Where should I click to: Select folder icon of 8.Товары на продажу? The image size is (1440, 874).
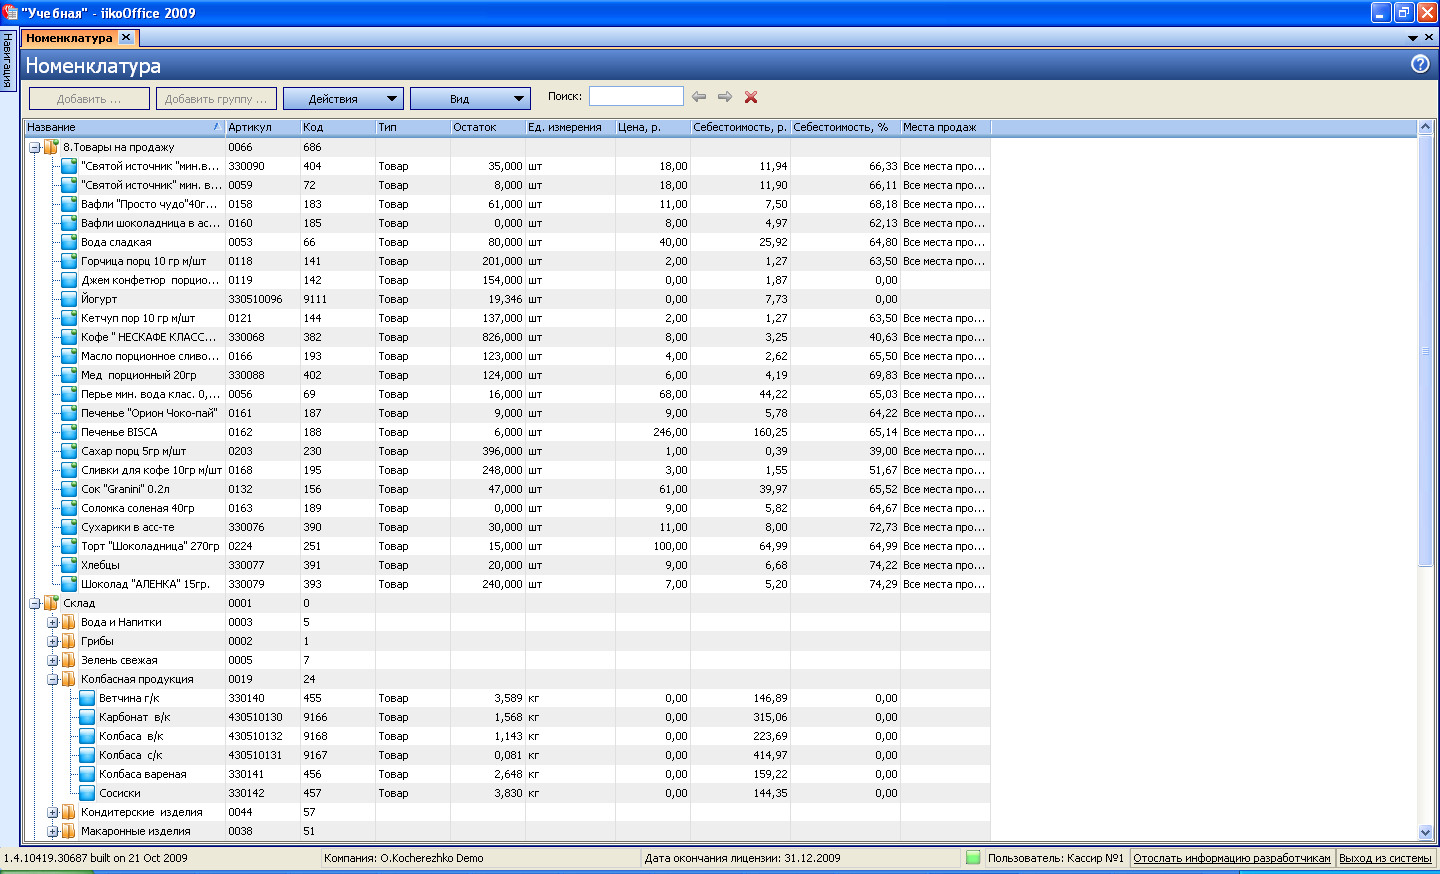[x=51, y=147]
